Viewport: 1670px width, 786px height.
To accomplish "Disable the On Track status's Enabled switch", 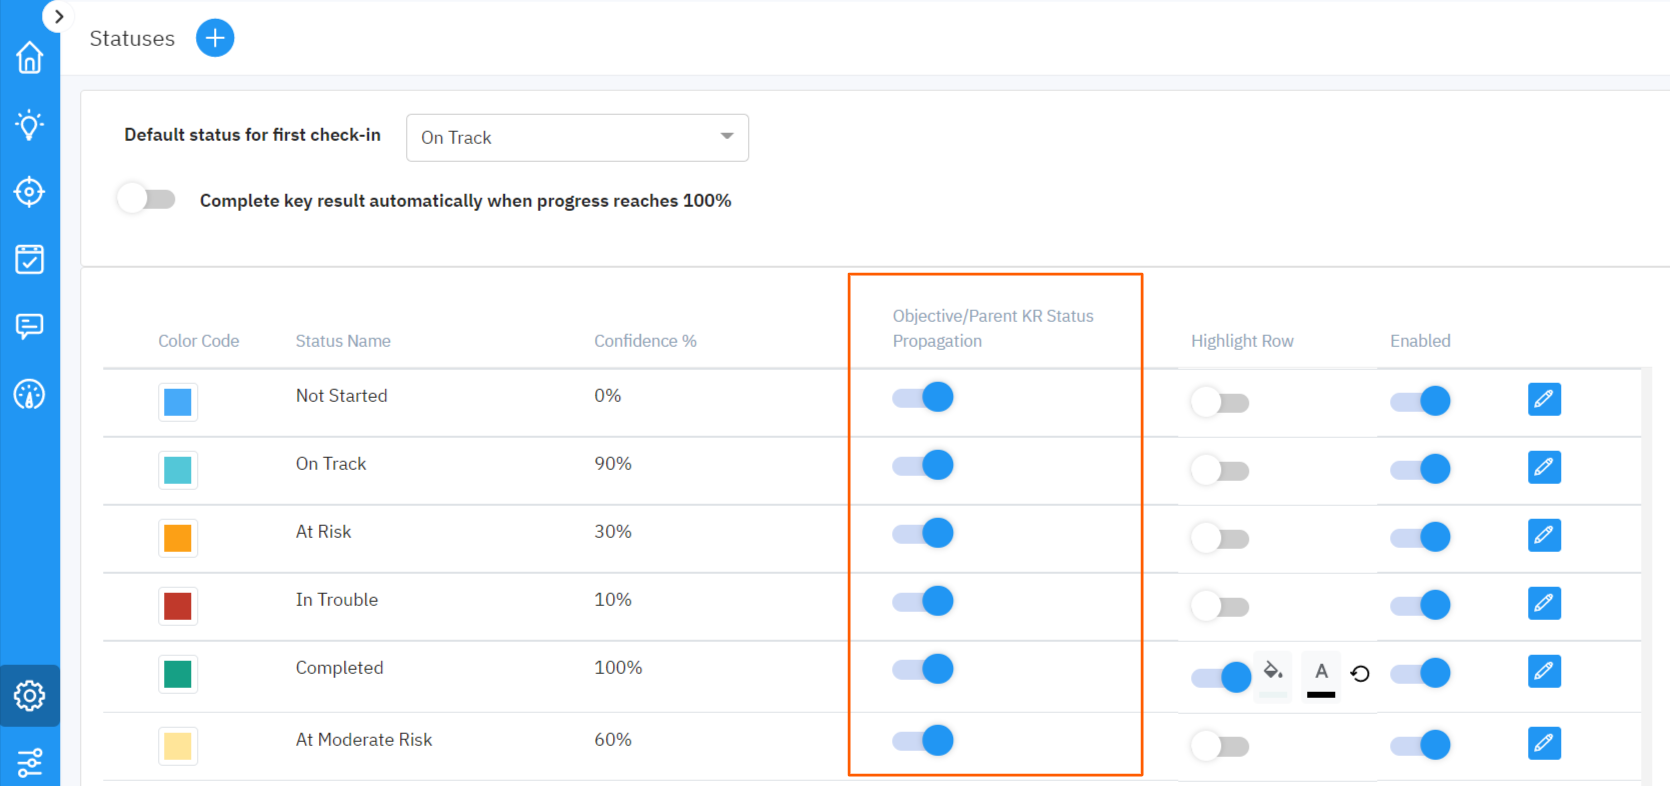I will pyautogui.click(x=1420, y=468).
